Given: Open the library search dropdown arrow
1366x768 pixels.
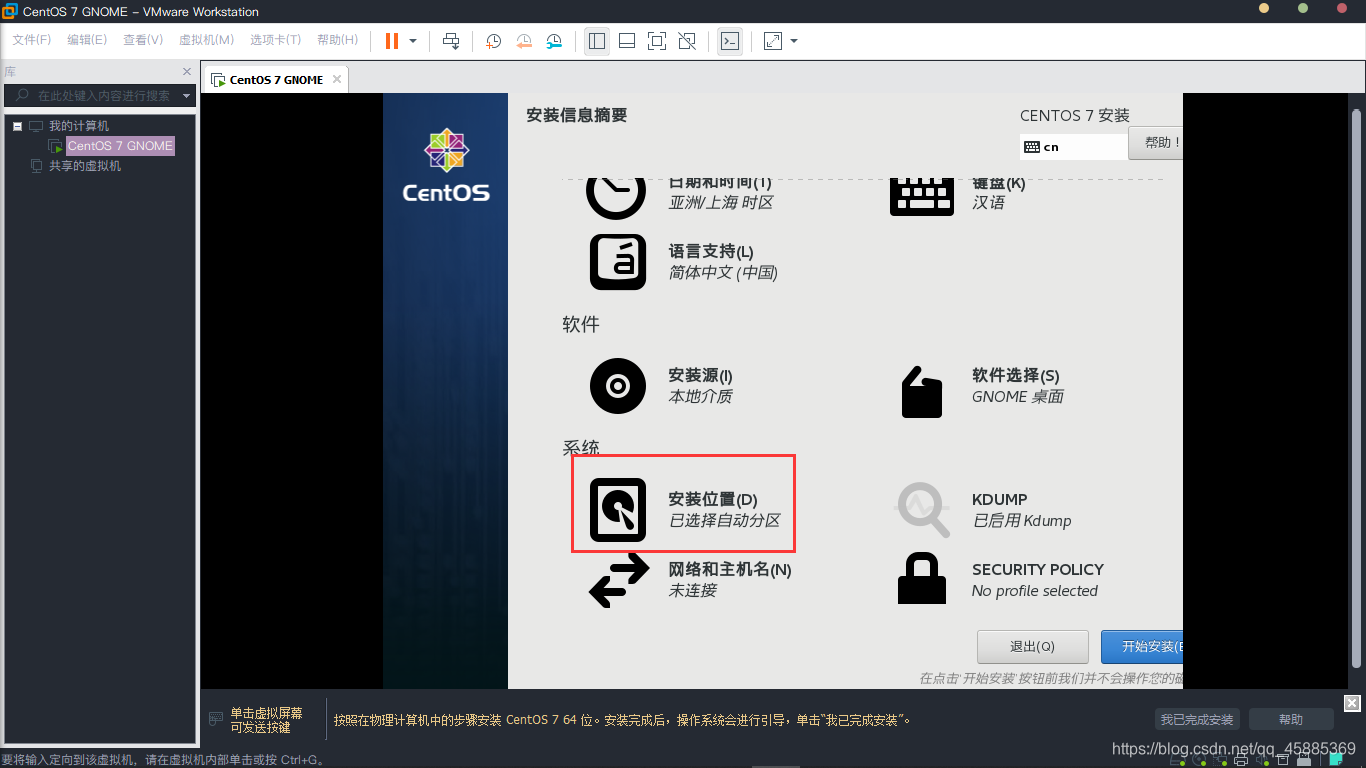Looking at the screenshot, I should point(186,96).
